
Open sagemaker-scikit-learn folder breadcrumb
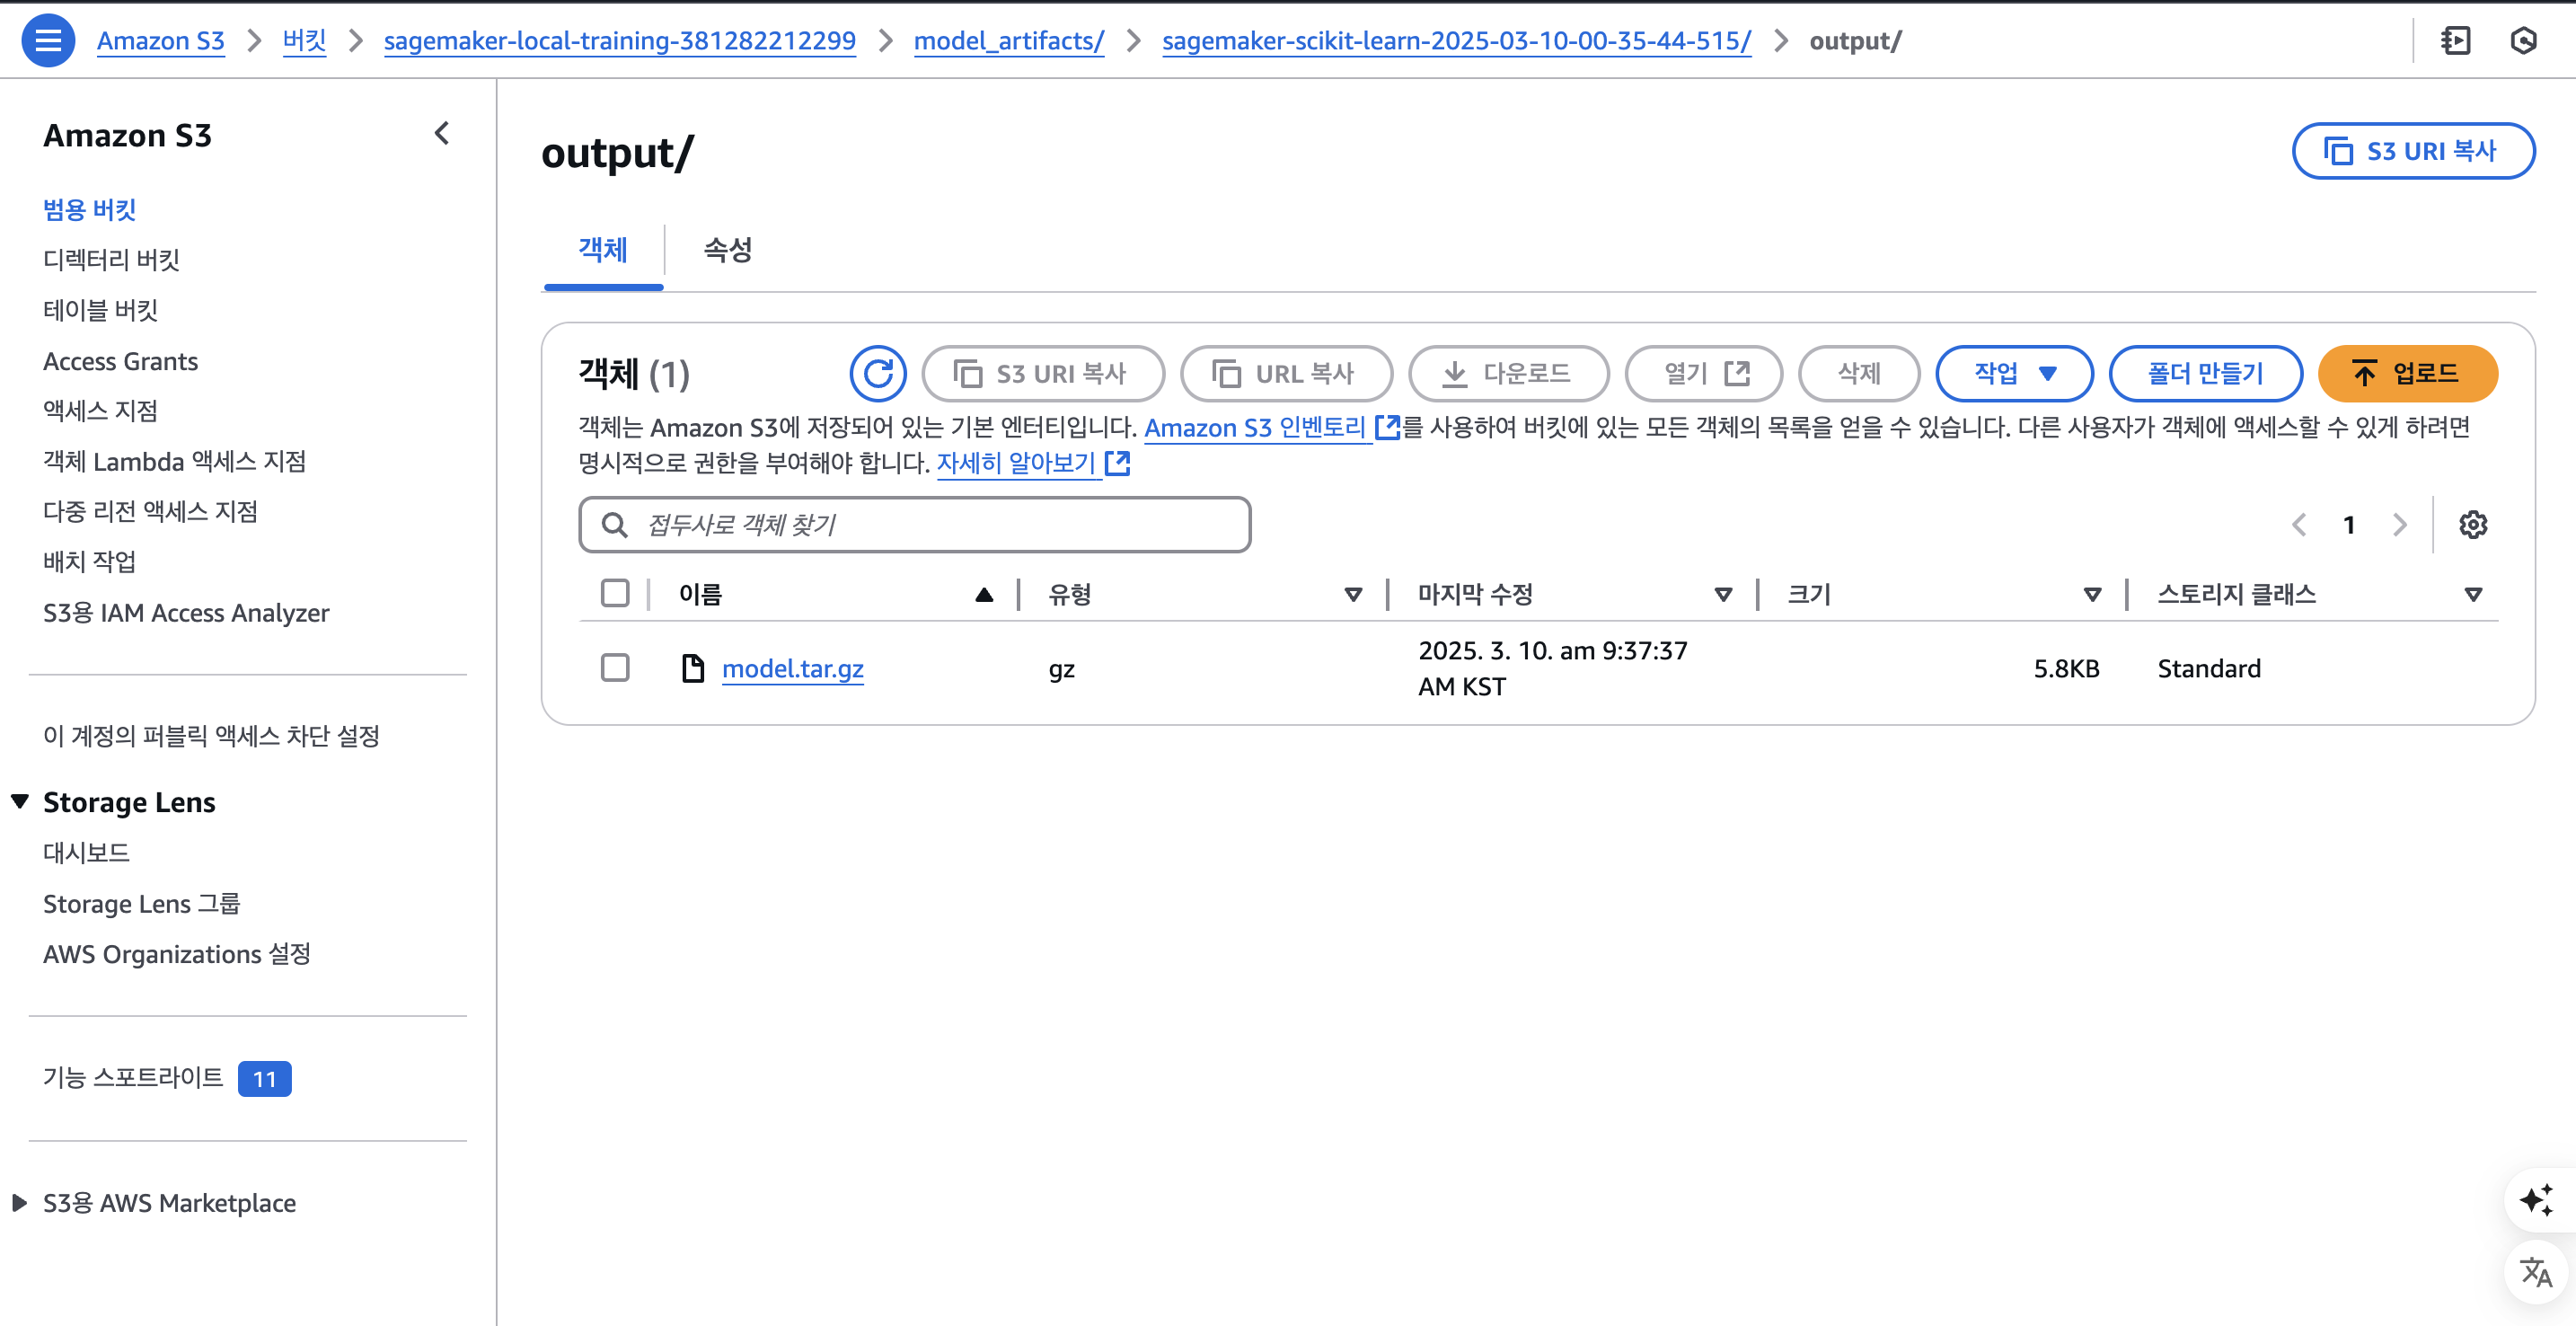[1456, 41]
